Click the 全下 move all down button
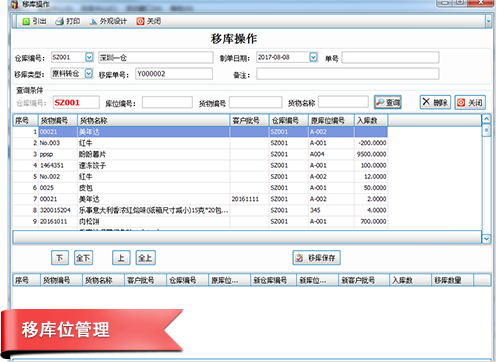The height and width of the screenshot is (362, 498). click(83, 258)
